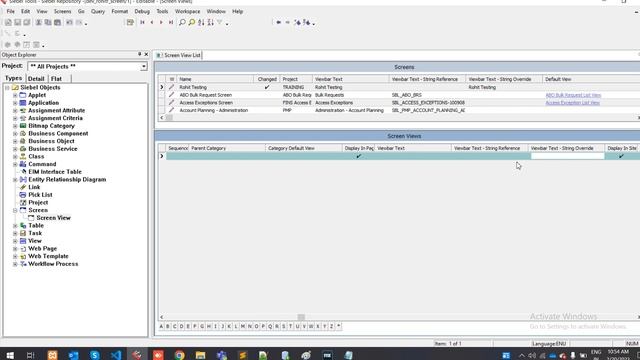Click the Name column header in Screens
Viewport: 640px width, 360px height.
(215, 79)
